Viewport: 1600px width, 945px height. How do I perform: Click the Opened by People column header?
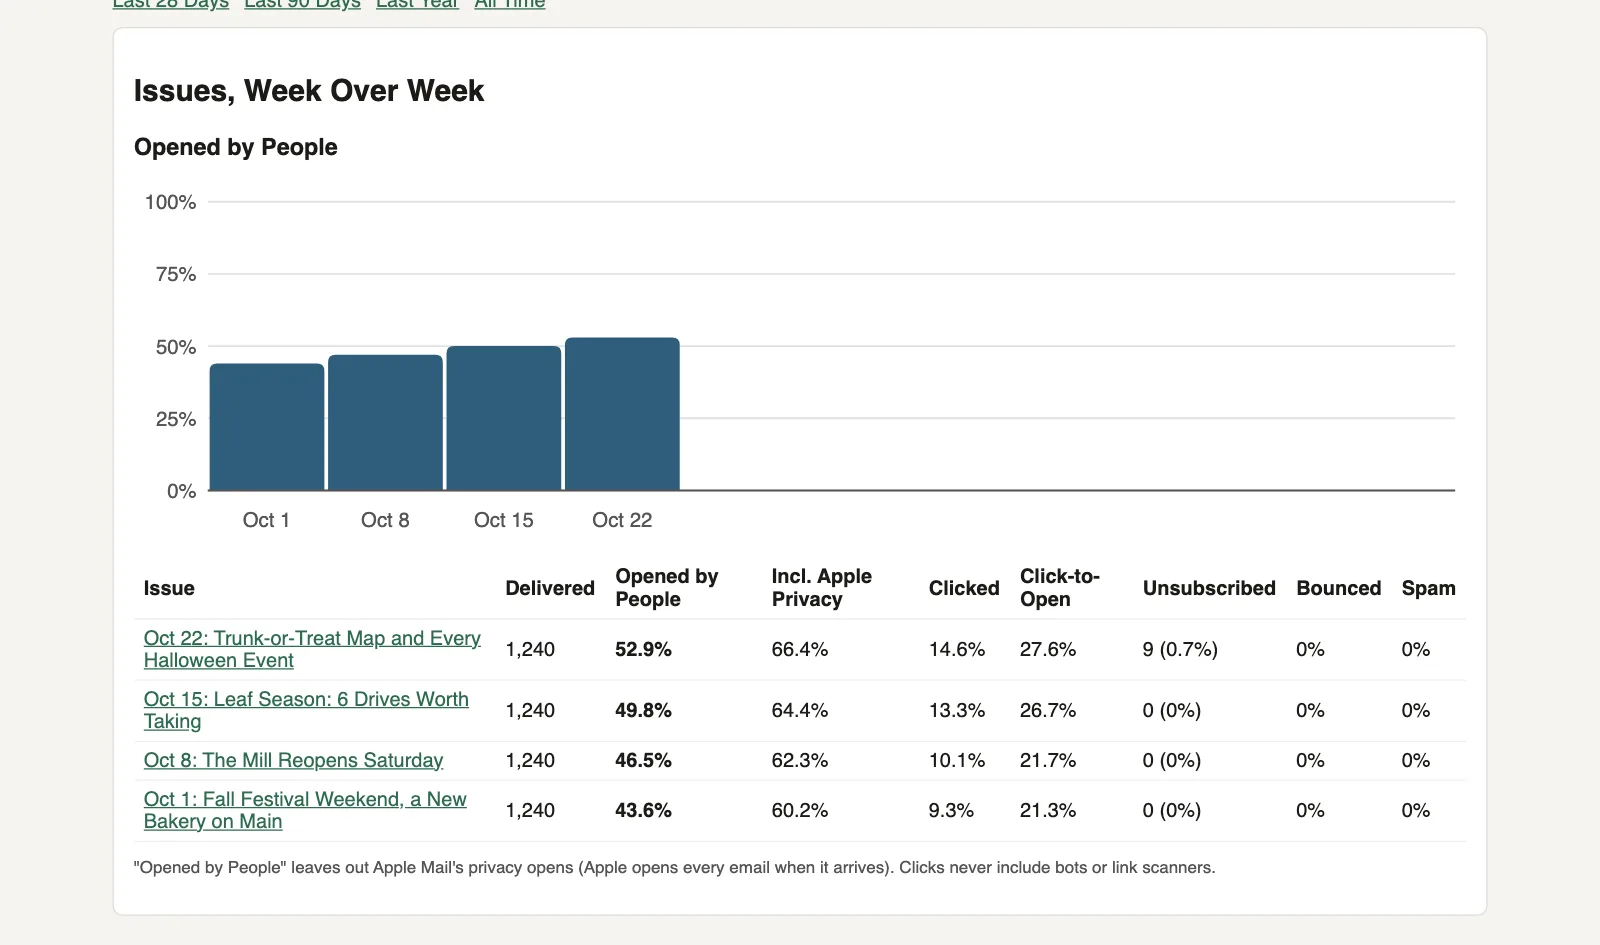[x=667, y=588]
